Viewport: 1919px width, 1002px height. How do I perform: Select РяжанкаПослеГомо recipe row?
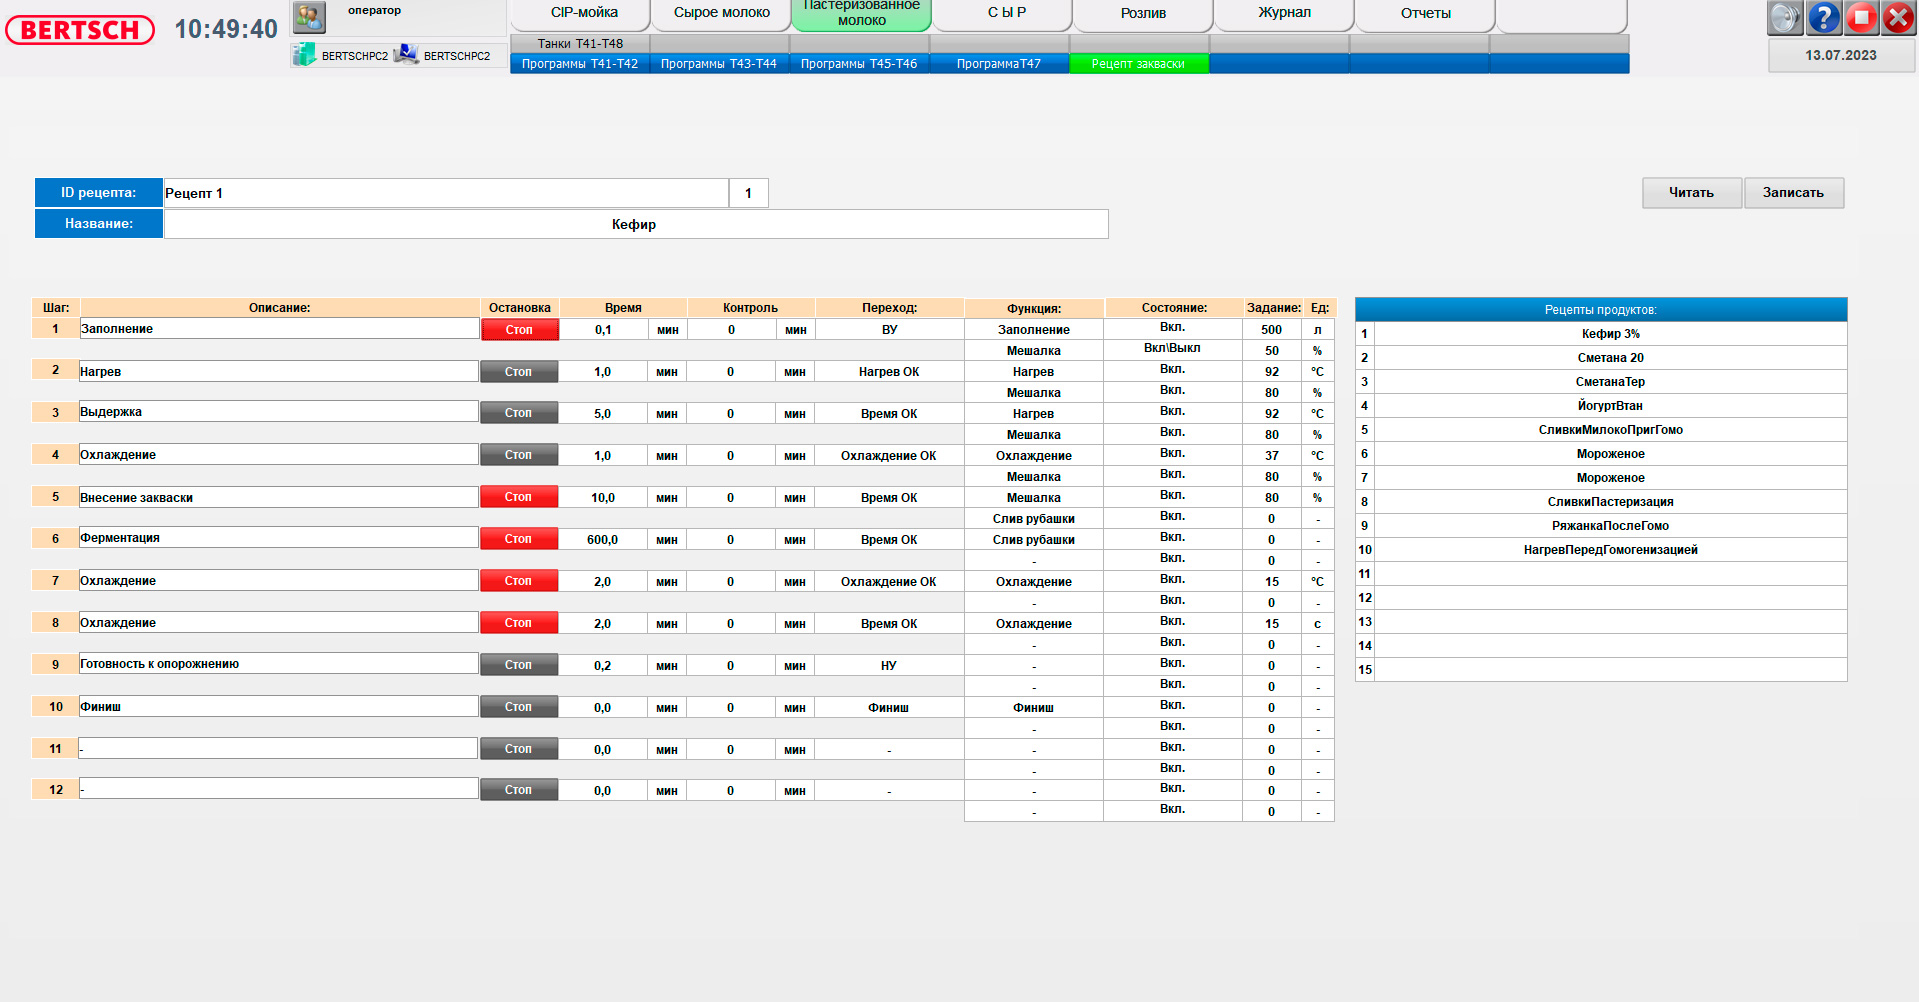(1610, 526)
